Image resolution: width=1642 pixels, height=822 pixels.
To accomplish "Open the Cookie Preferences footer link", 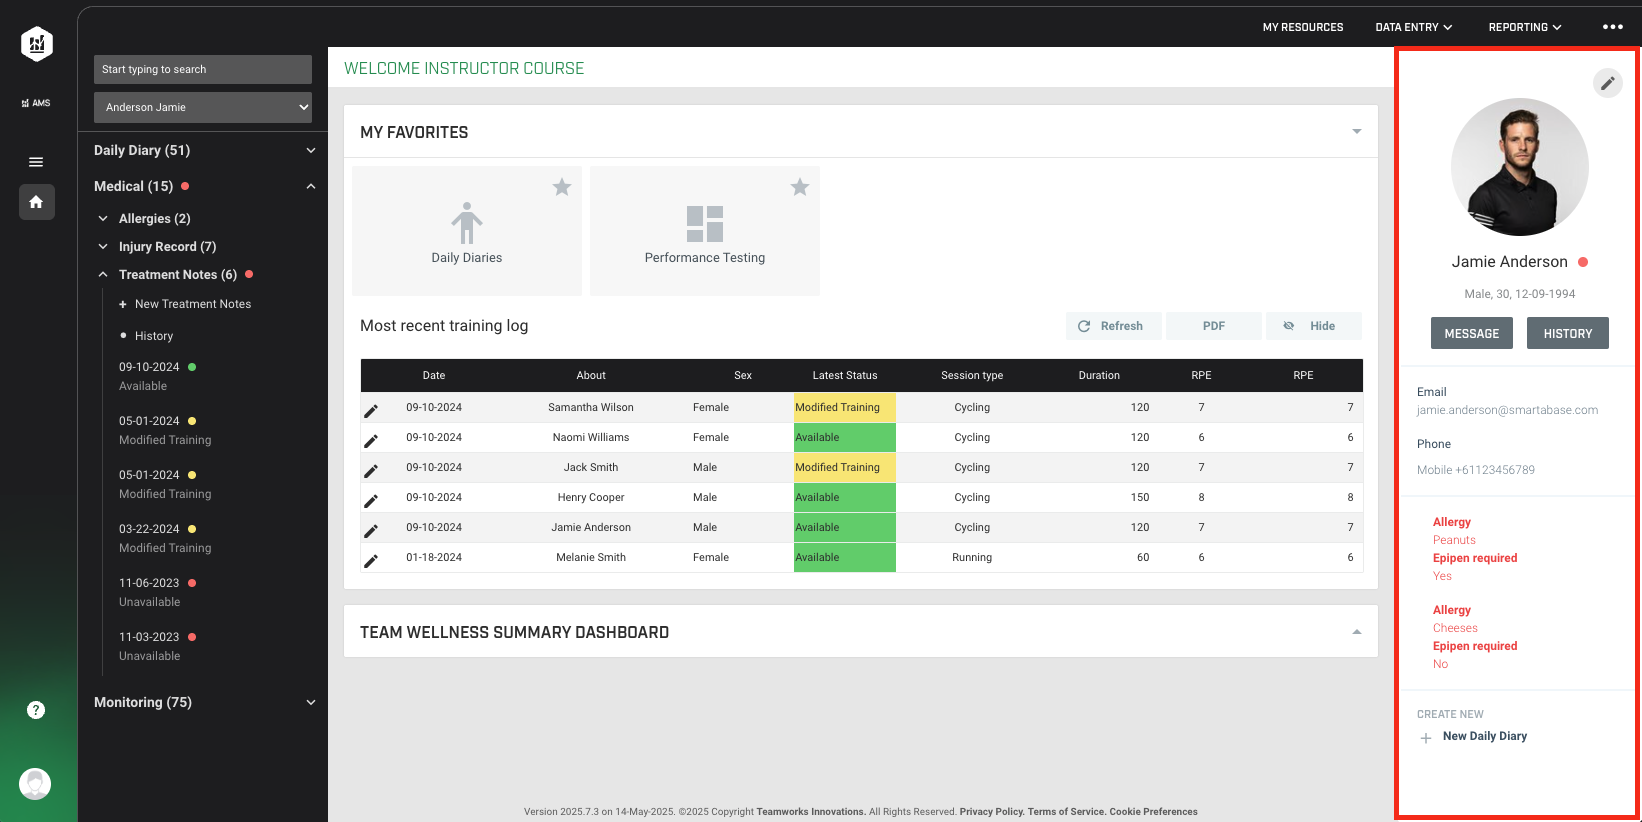I will point(1153,812).
